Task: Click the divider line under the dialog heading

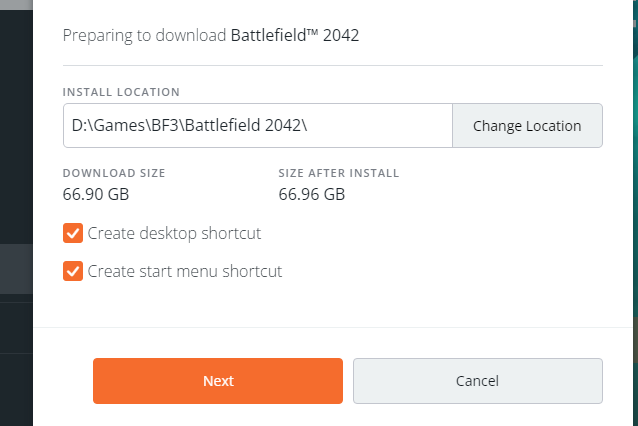Action: [x=332, y=65]
